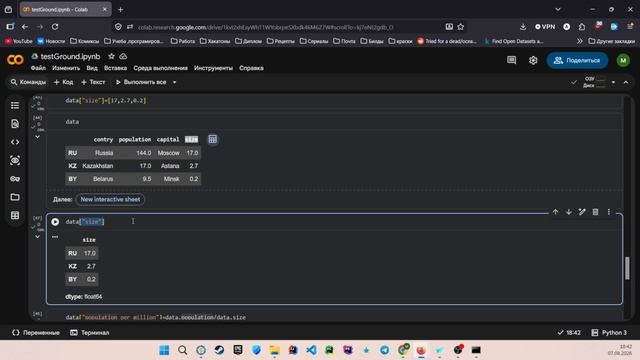Bookmark this page with the star

461,27
